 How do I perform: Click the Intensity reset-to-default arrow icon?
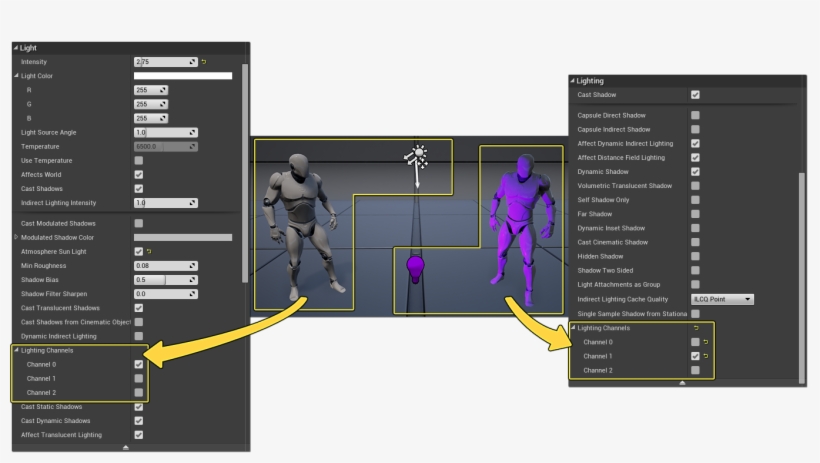tap(205, 62)
